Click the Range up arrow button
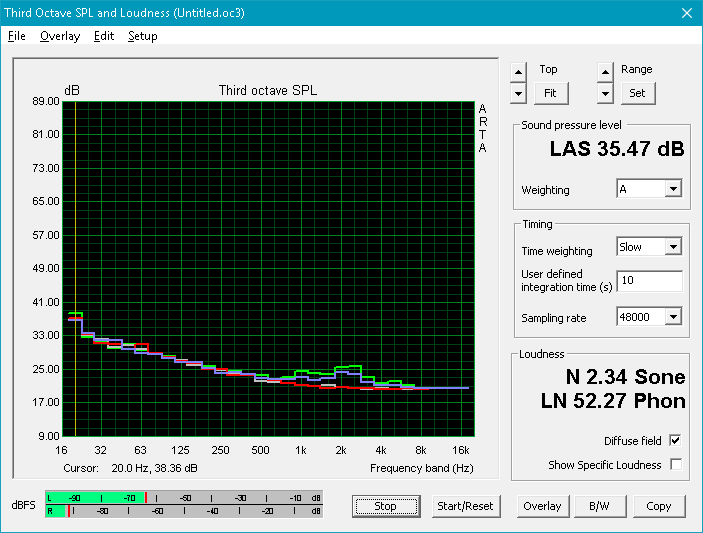Screen dimensions: 703x533 tap(605, 72)
